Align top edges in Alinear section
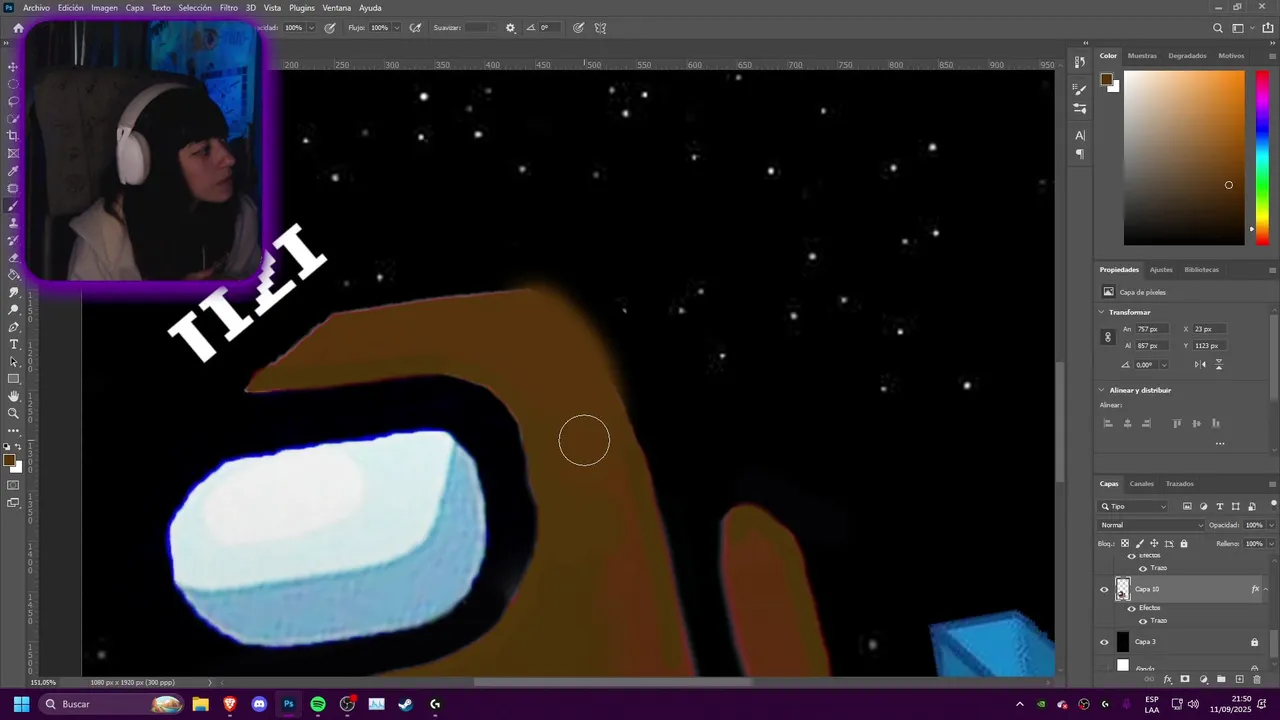The height and width of the screenshot is (720, 1280). pyautogui.click(x=1177, y=423)
